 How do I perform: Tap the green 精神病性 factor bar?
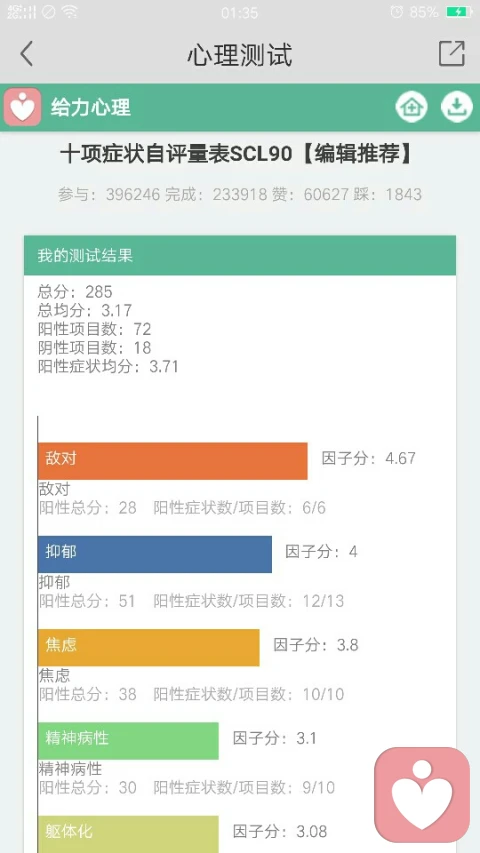coord(128,741)
